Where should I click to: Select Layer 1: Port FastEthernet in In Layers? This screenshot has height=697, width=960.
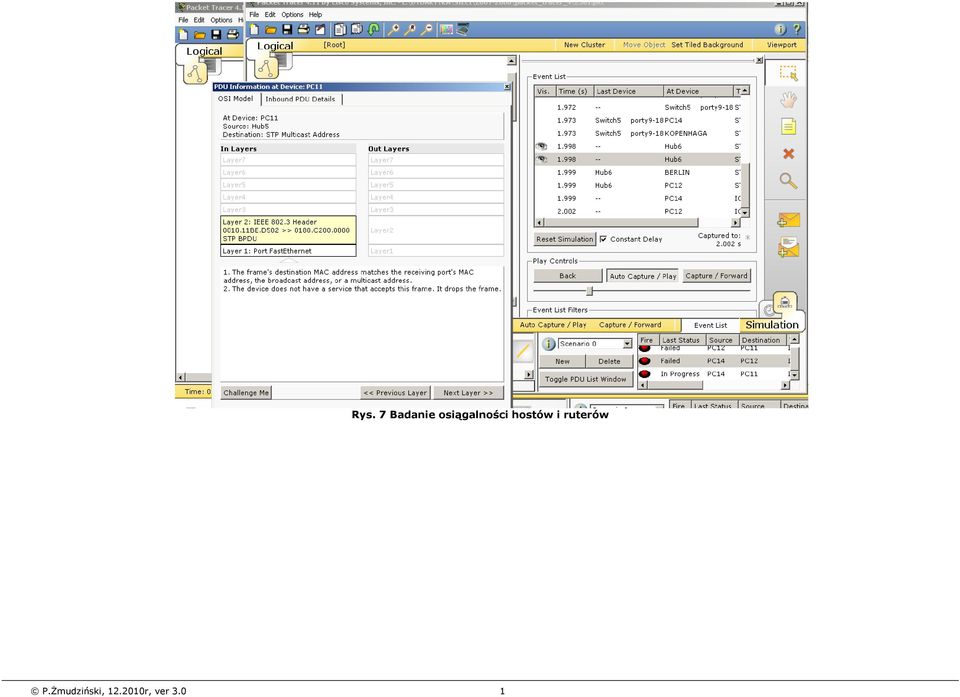pos(288,251)
